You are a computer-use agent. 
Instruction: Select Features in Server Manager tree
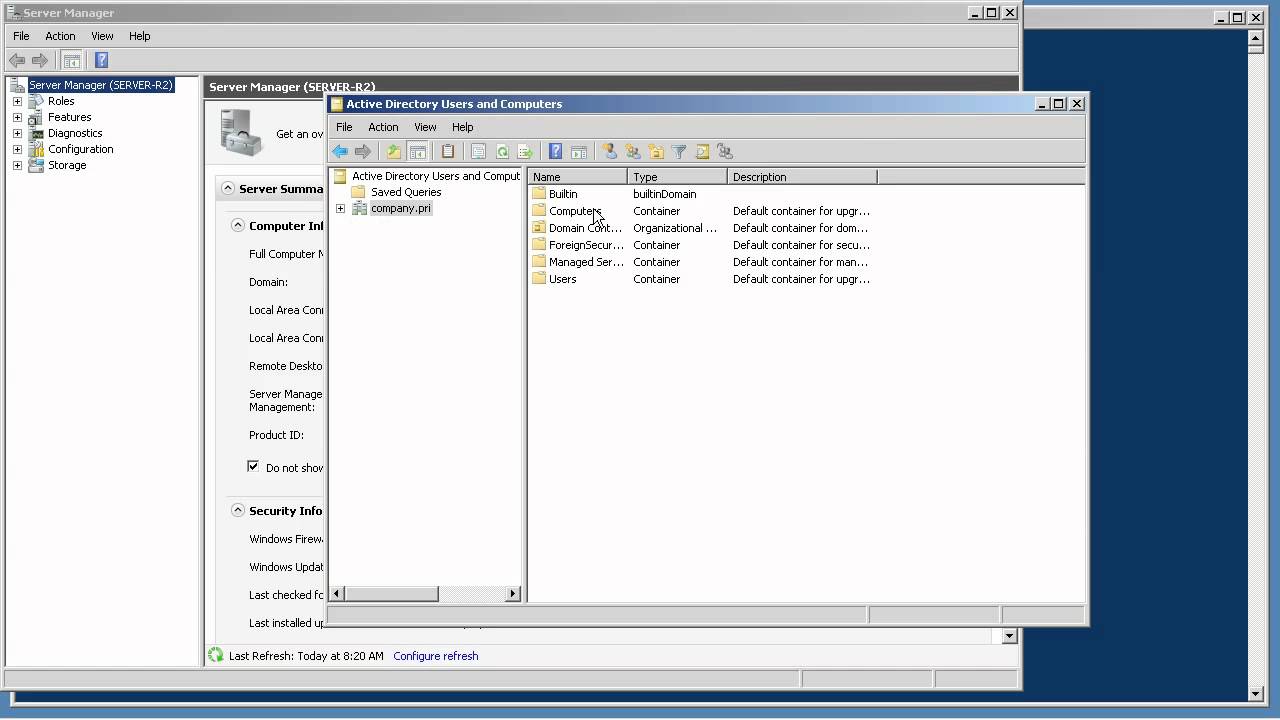[70, 117]
